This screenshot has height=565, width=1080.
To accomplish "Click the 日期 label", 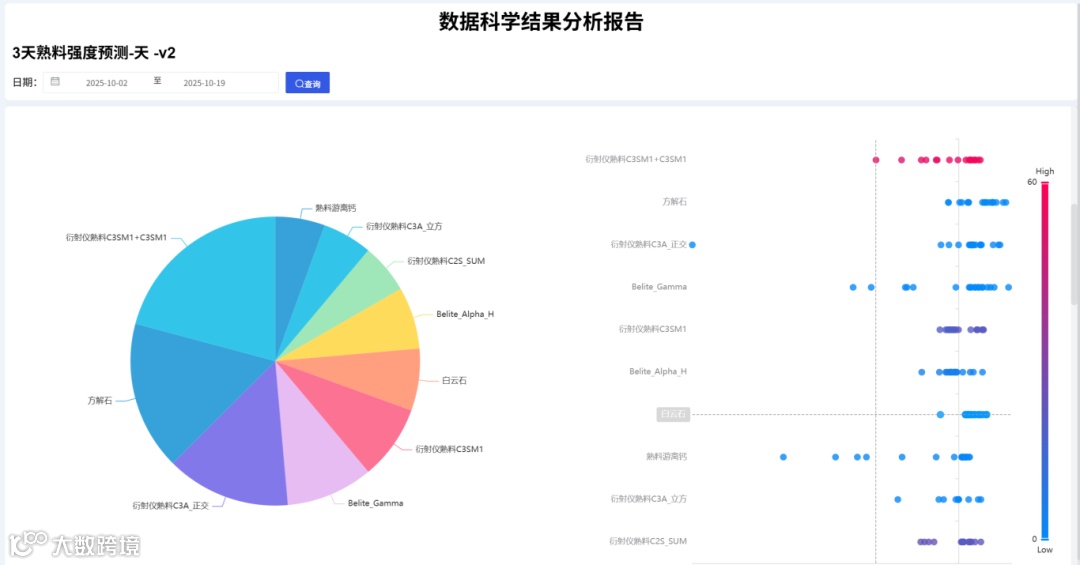I will click(x=24, y=83).
